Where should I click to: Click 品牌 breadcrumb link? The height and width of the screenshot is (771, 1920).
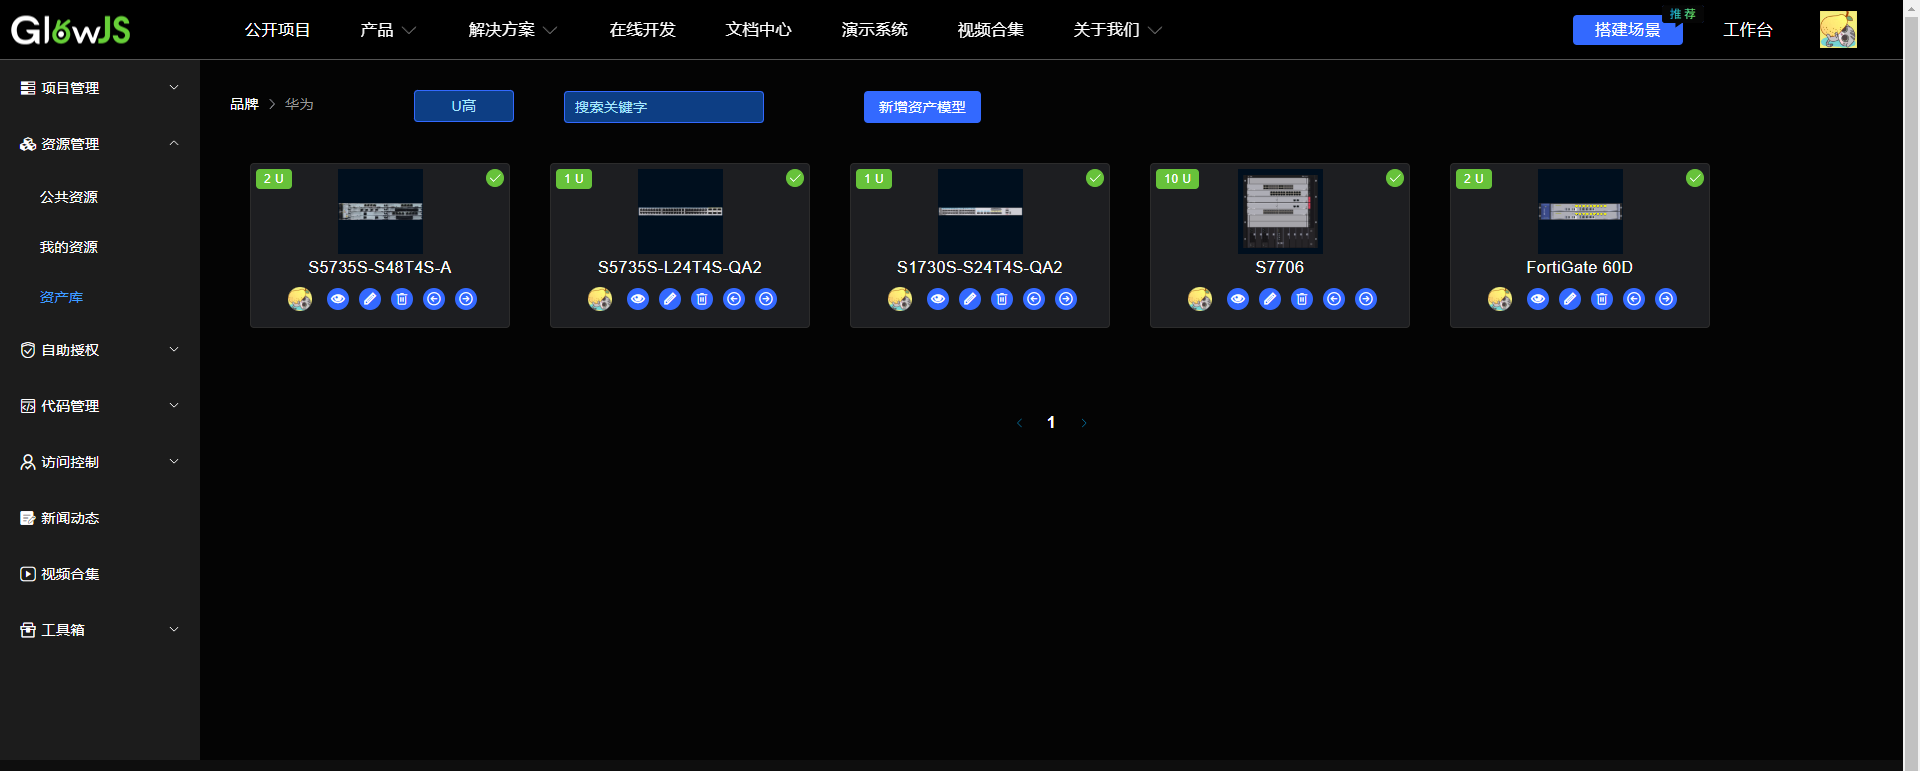coord(244,104)
